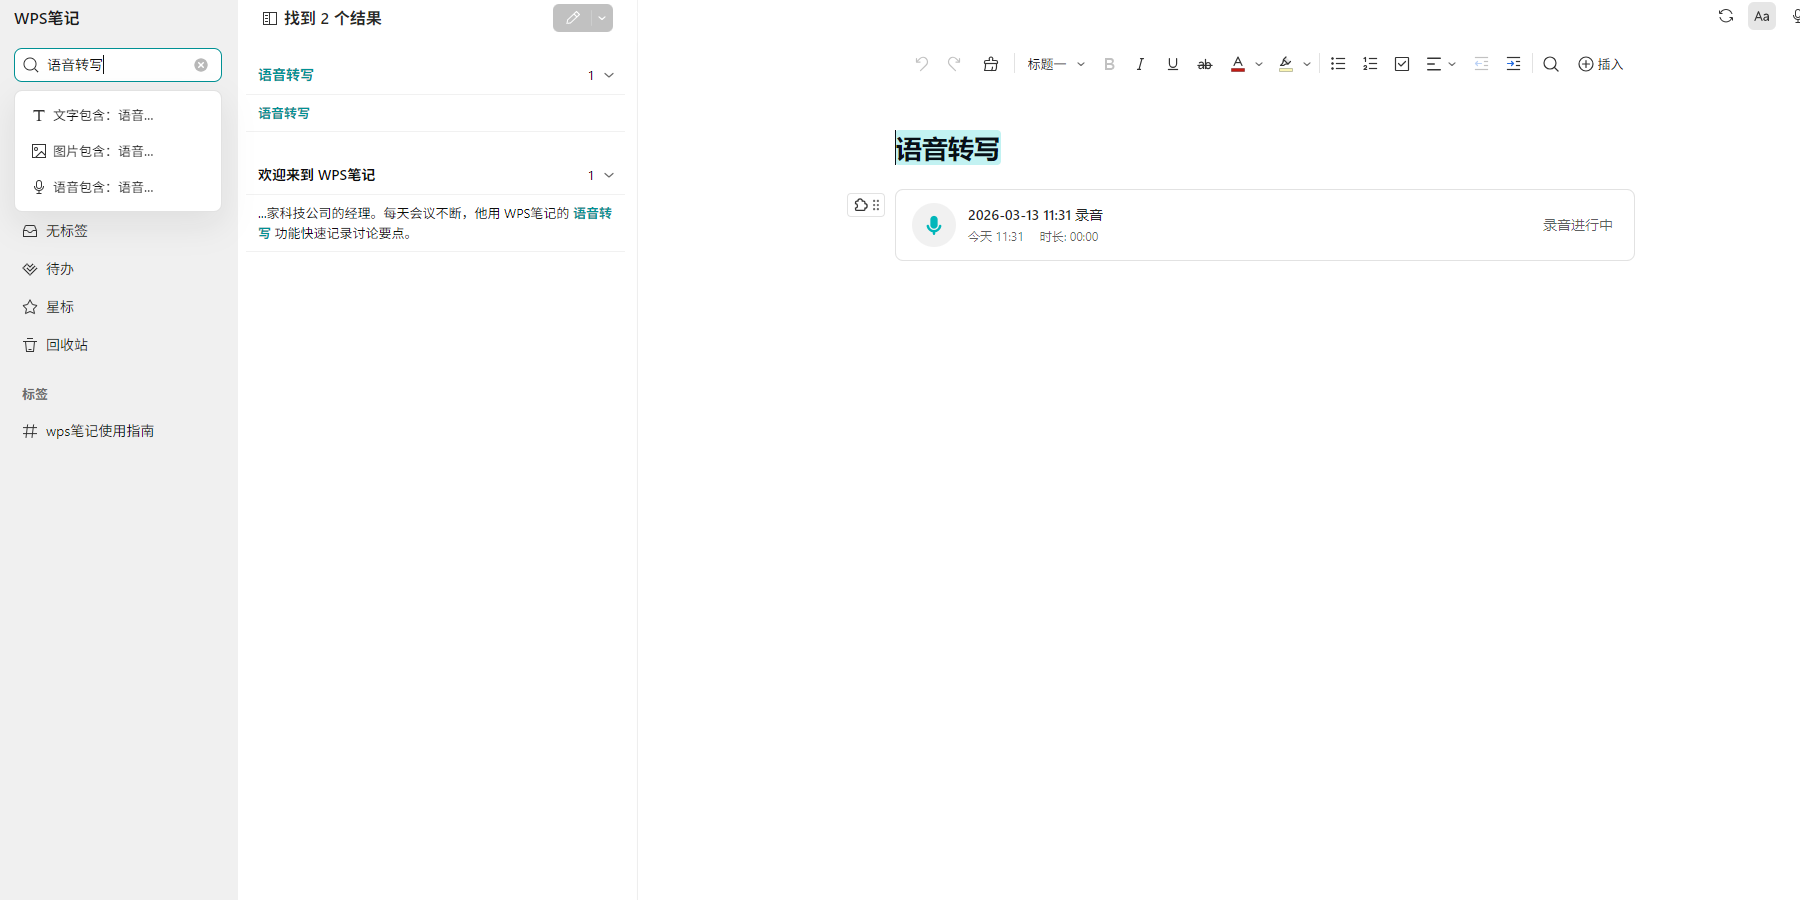Redo the last edit
This screenshot has height=900, width=1800.
coord(954,64)
